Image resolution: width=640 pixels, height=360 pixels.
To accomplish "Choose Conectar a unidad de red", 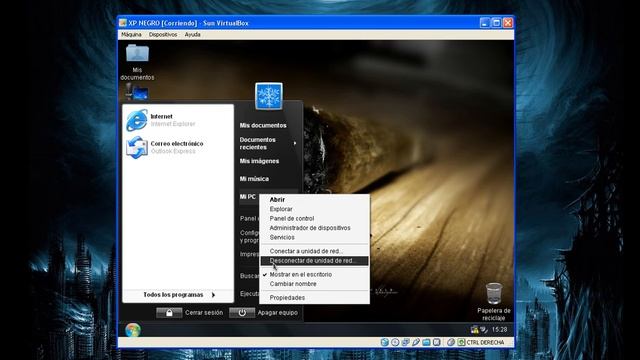I will 314,251.
